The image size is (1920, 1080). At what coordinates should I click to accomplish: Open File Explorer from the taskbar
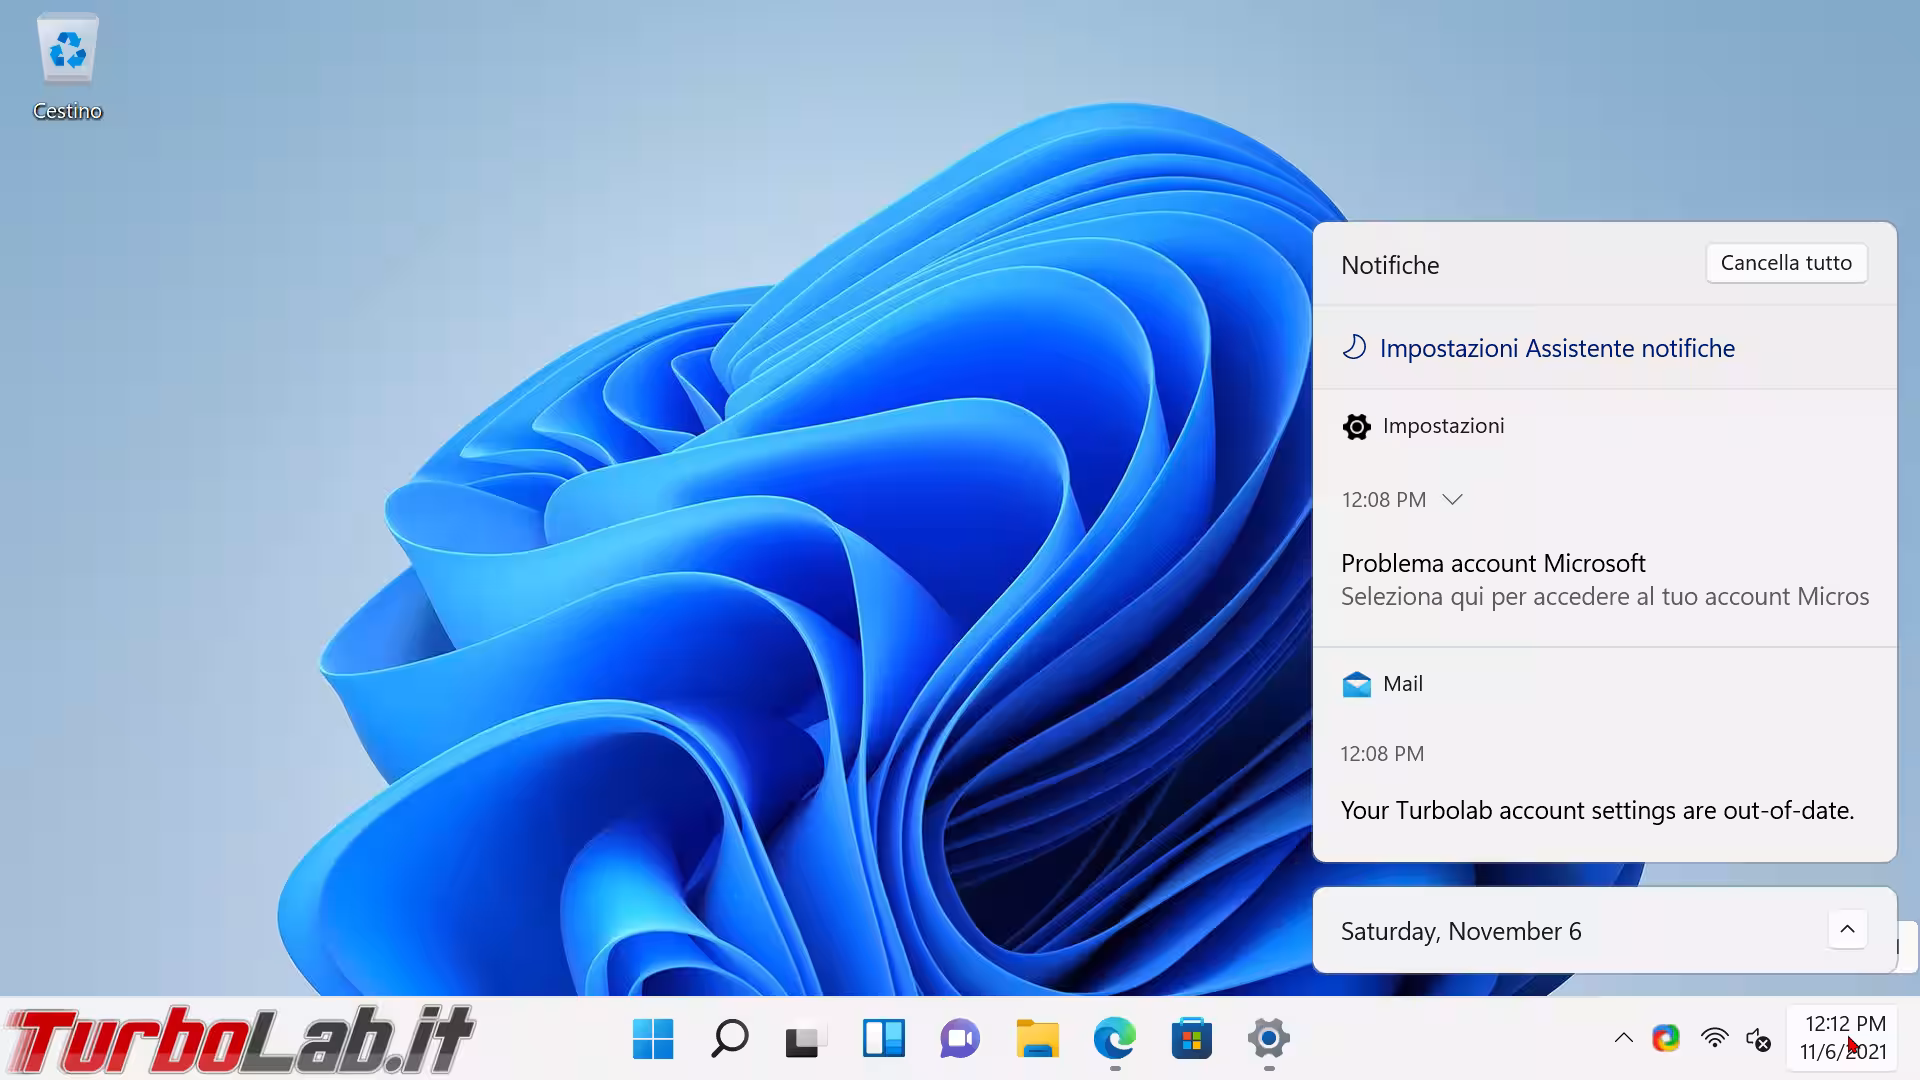[x=1037, y=1039]
